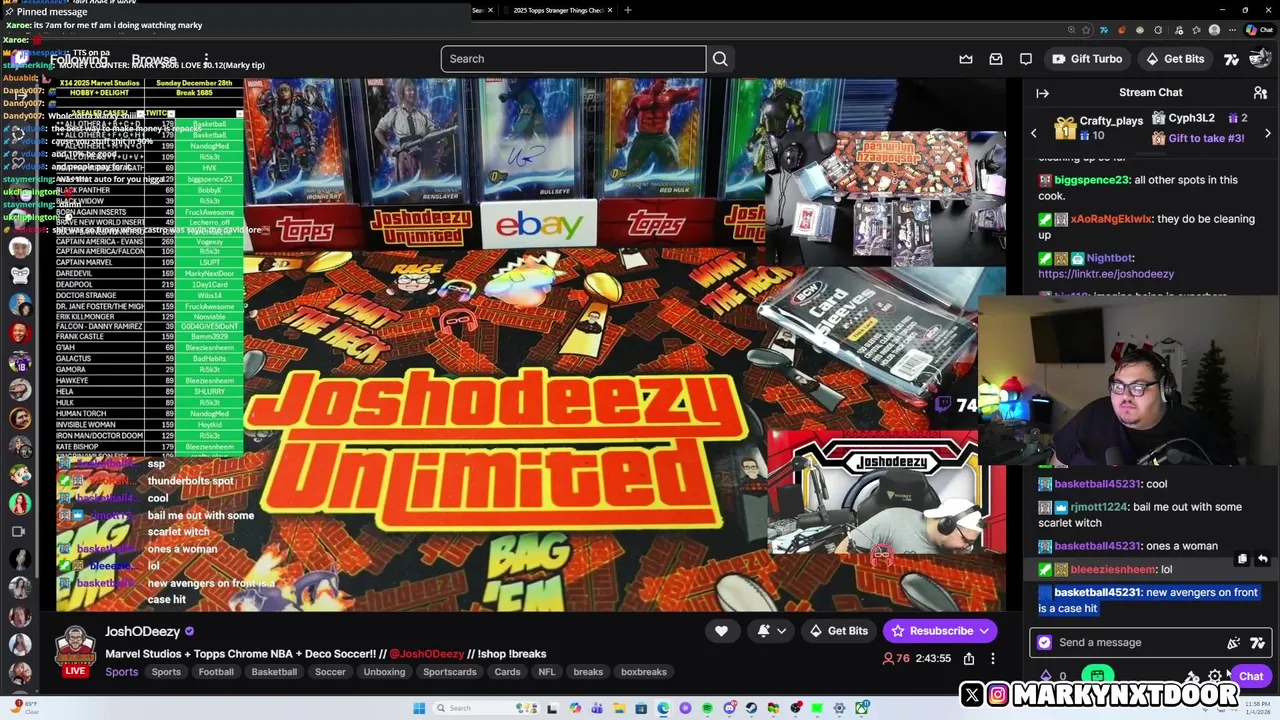Select the Unboxing tag
This screenshot has width=1280, height=720.
coord(384,672)
